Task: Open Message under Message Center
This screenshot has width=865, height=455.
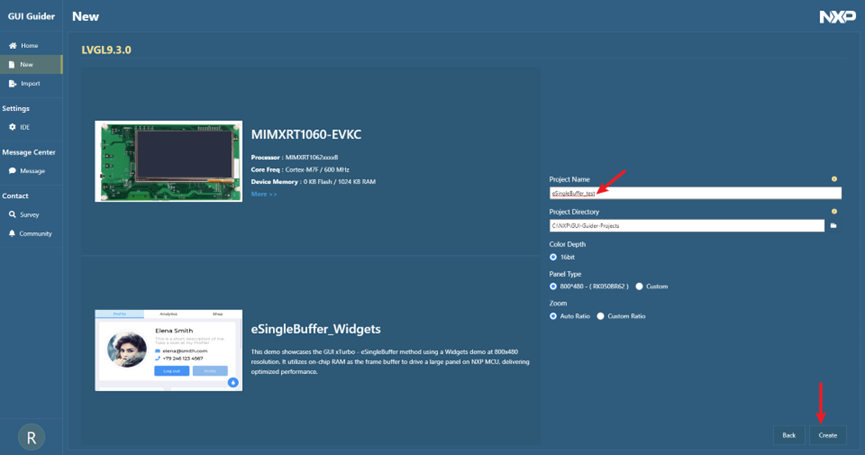Action: click(31, 171)
